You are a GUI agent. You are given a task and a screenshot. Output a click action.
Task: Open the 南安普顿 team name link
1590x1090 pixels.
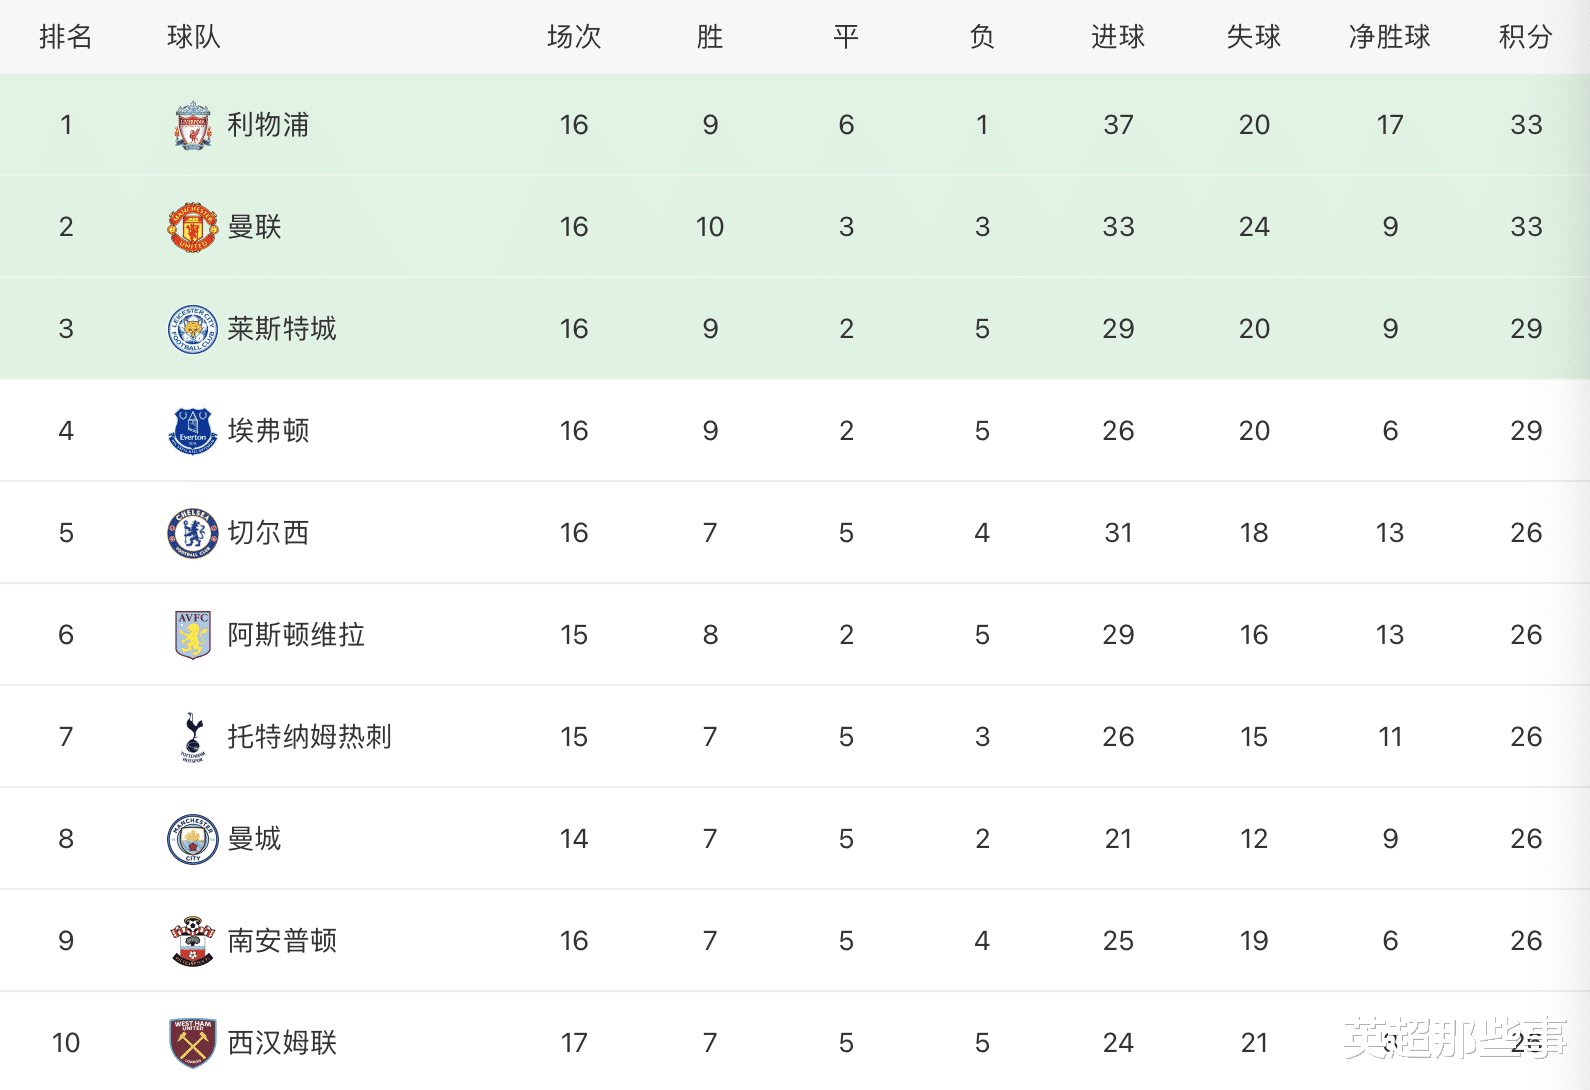[282, 941]
